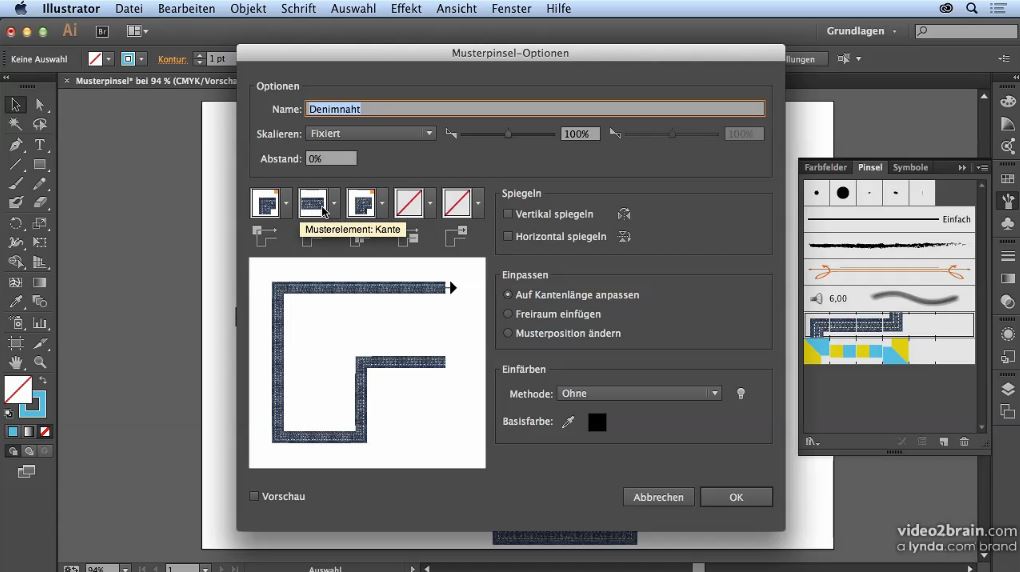Expand start tile dropdown arrow

coord(430,203)
